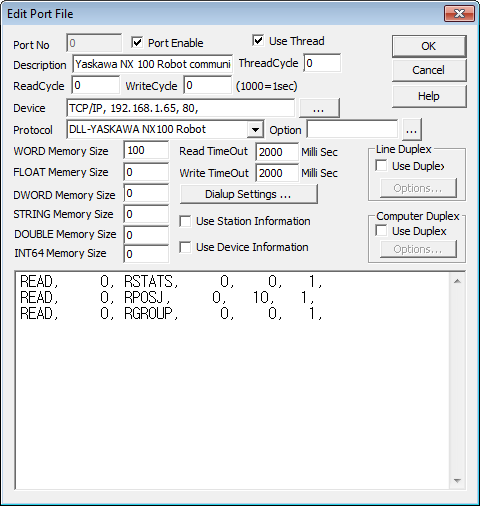Screen dimensions: 480x506
Task: Select the READ RPOSJ line in the list
Action: (x=167, y=297)
